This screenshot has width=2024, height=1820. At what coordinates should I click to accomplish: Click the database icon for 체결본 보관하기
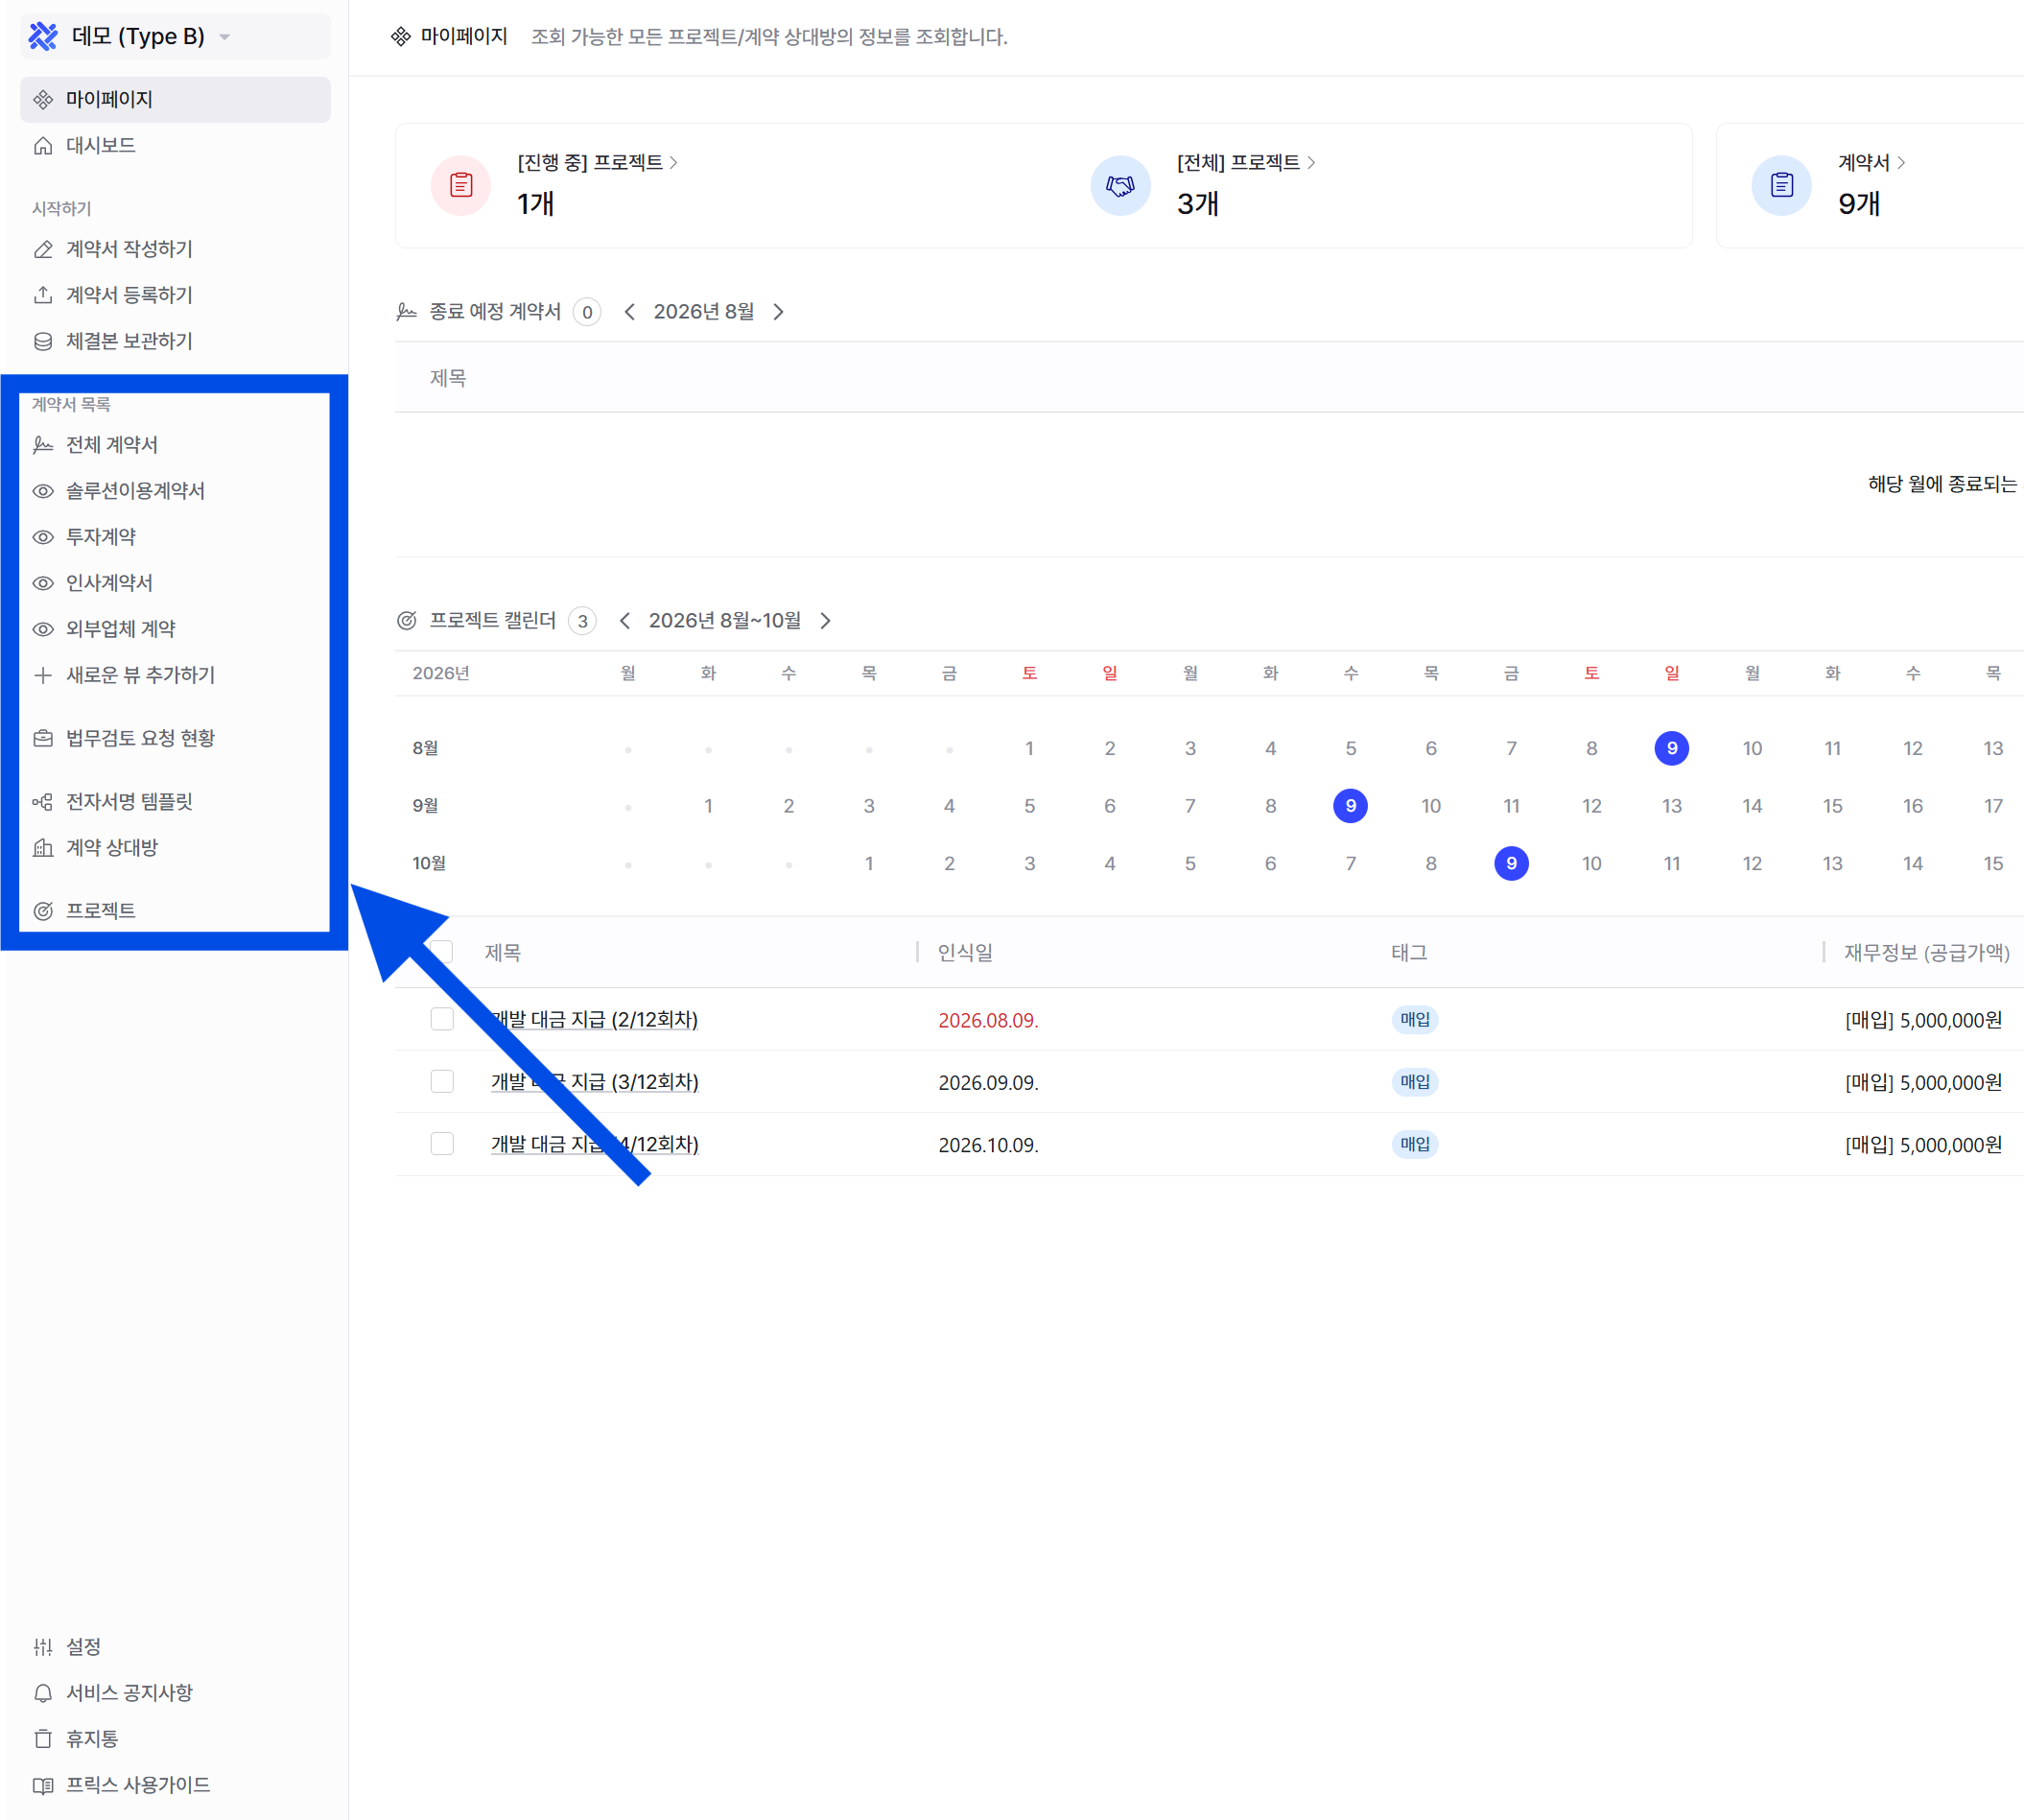[43, 341]
